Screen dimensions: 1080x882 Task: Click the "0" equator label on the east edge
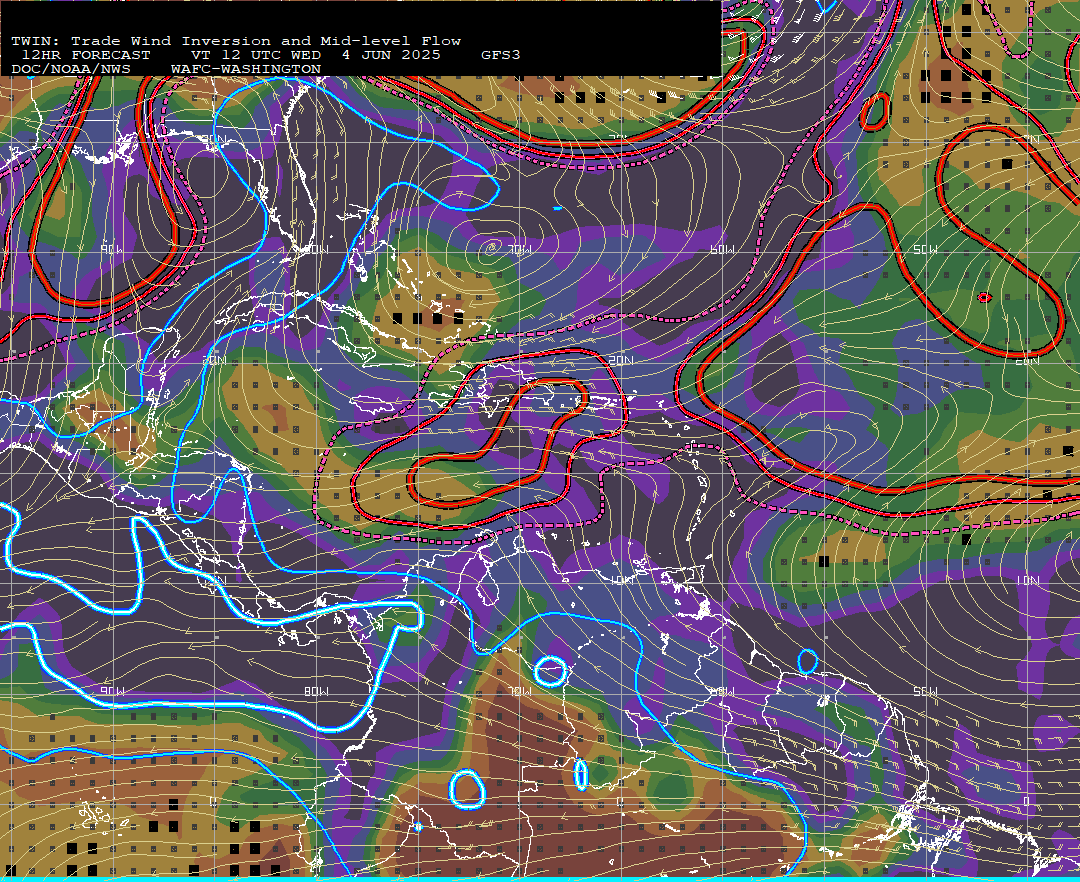(x=1025, y=801)
